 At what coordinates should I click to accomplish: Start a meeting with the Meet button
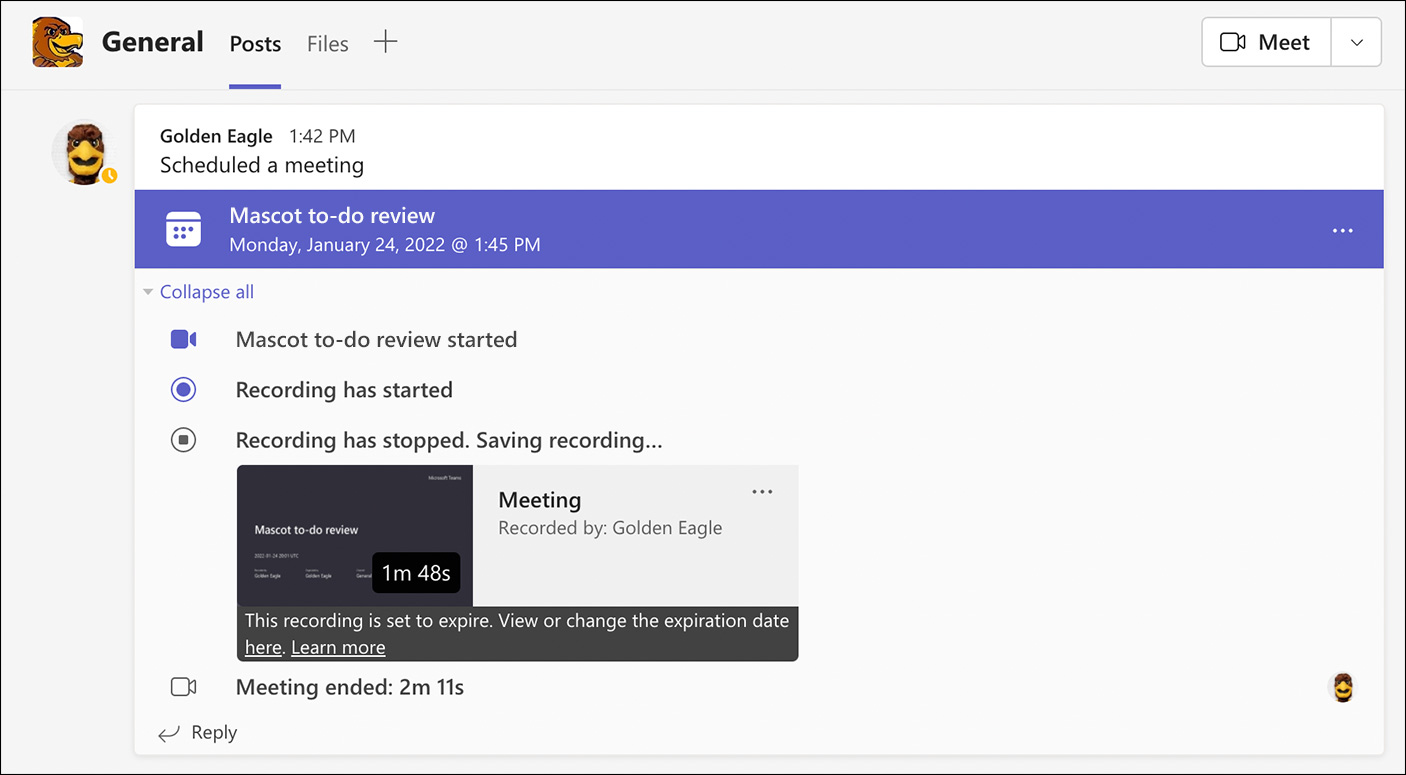pos(1266,42)
